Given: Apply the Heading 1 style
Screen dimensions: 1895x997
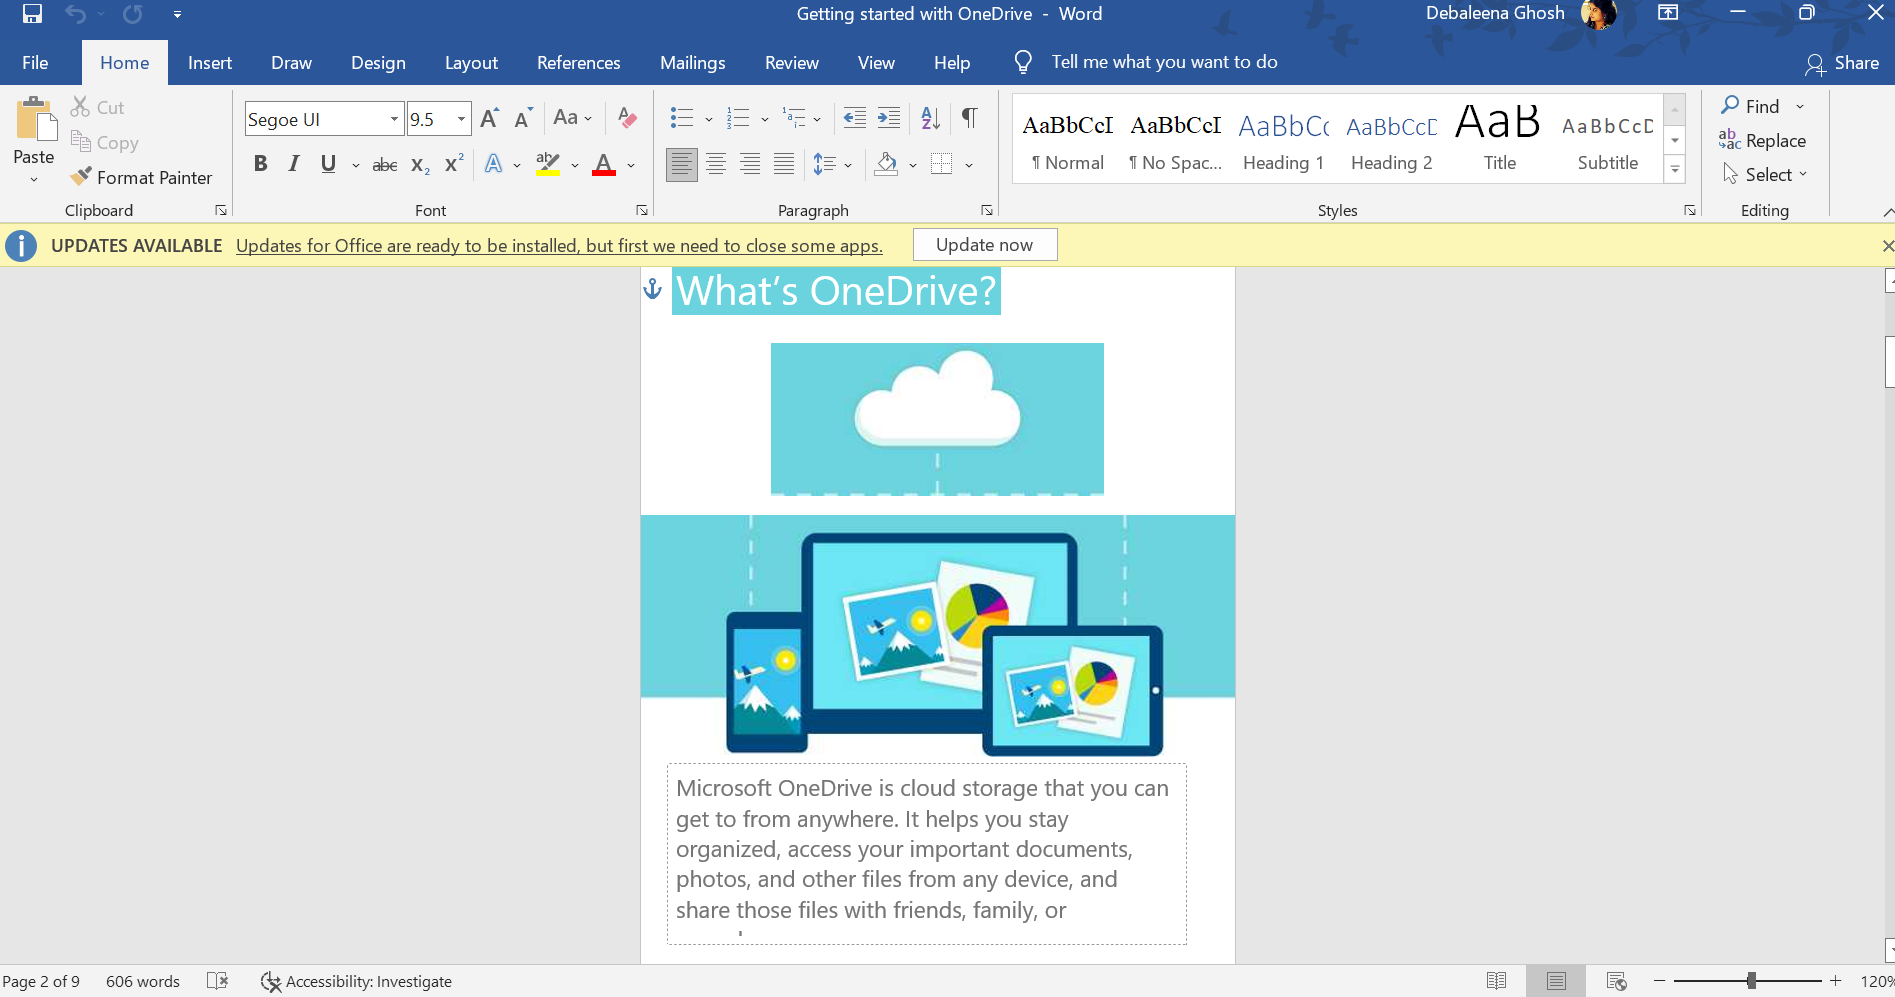Looking at the screenshot, I should tap(1283, 141).
